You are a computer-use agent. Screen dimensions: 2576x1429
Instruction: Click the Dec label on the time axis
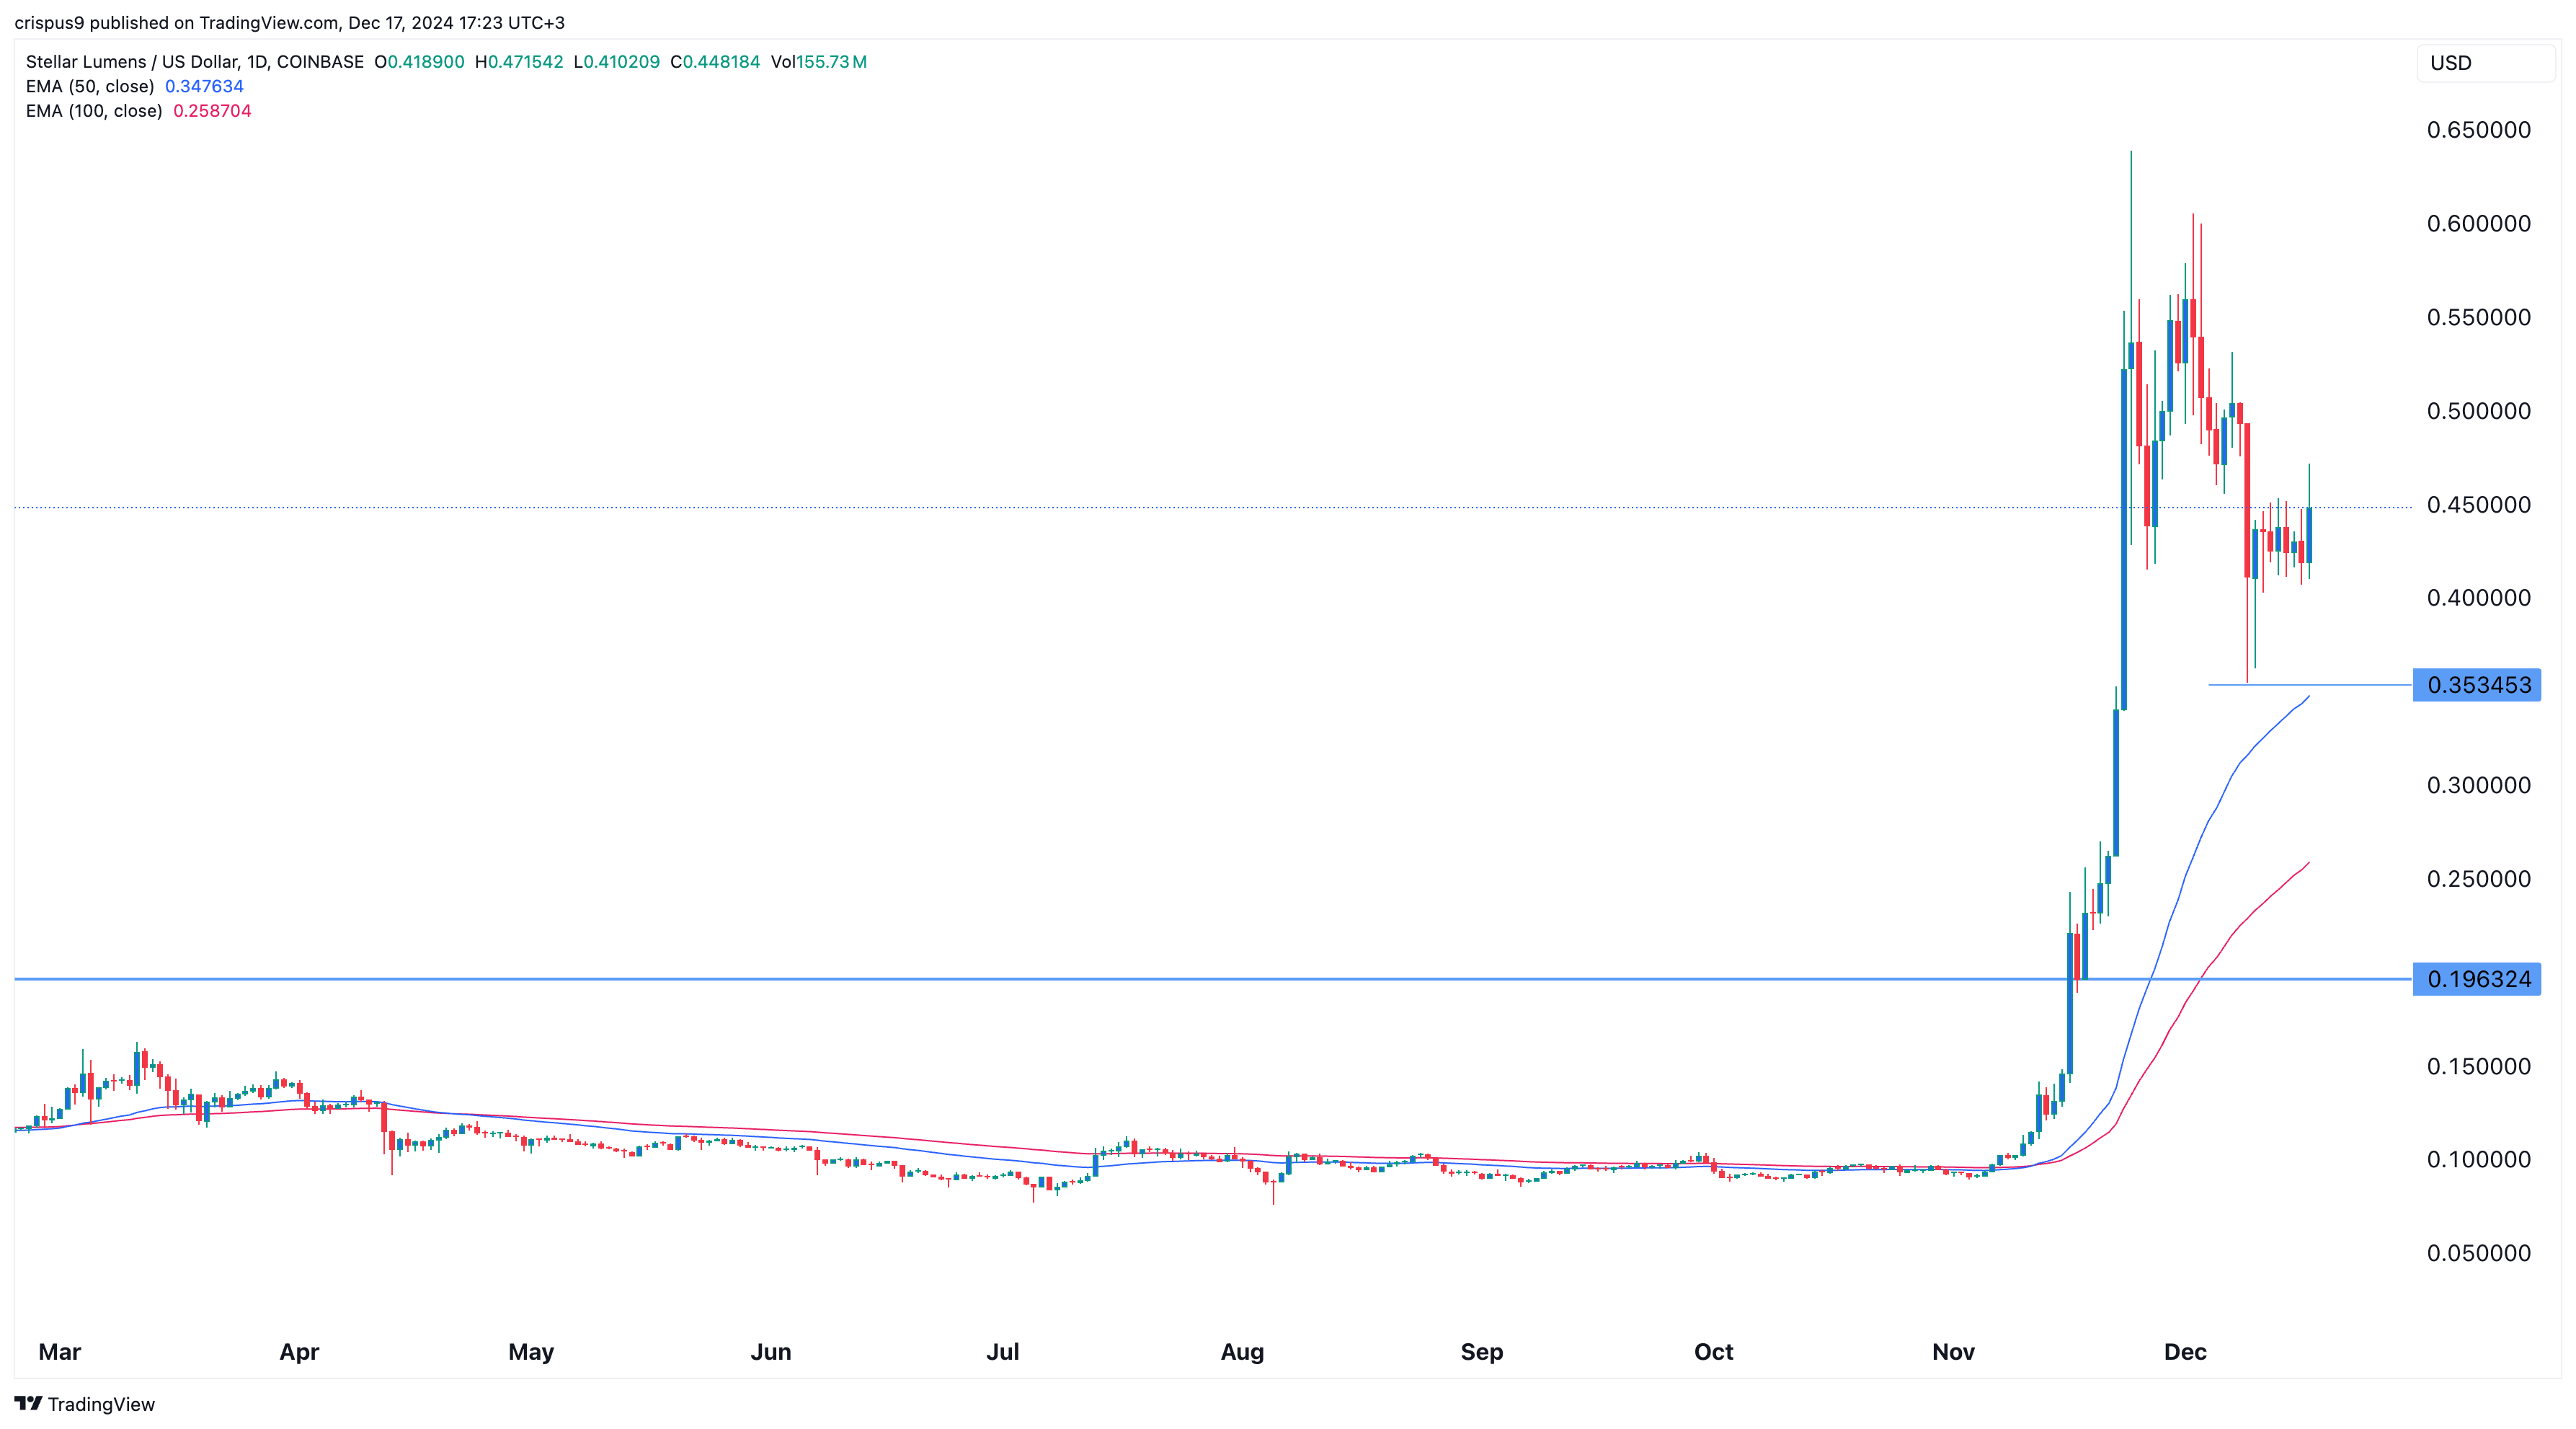(2186, 1351)
